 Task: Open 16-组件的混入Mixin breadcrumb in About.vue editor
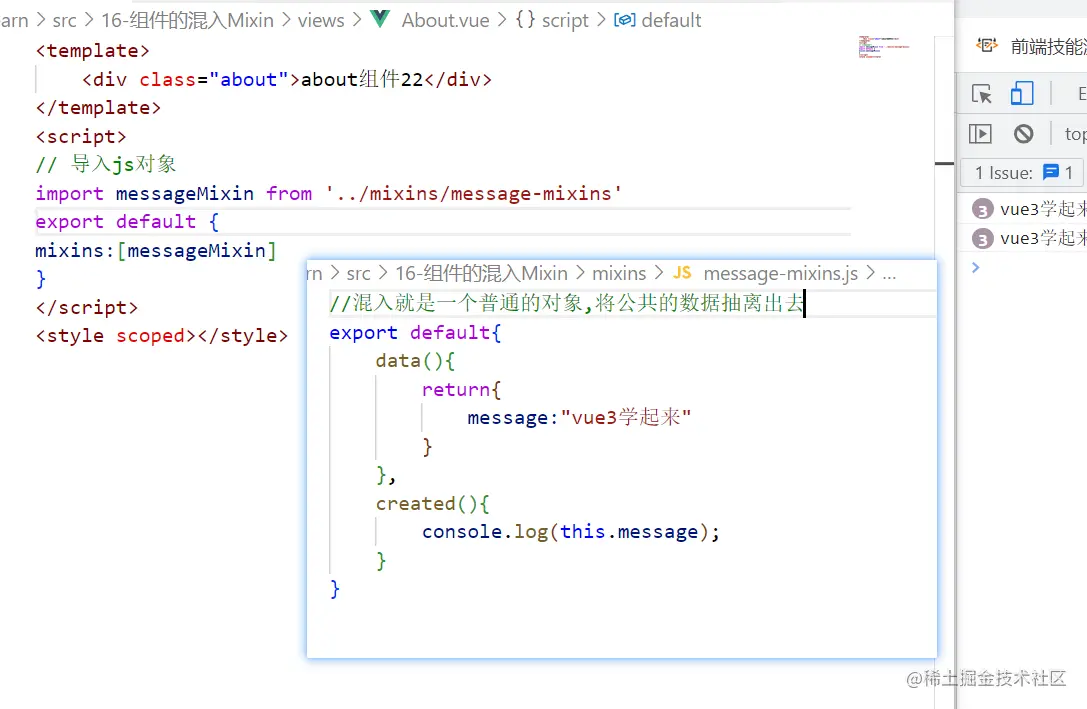coord(187,21)
